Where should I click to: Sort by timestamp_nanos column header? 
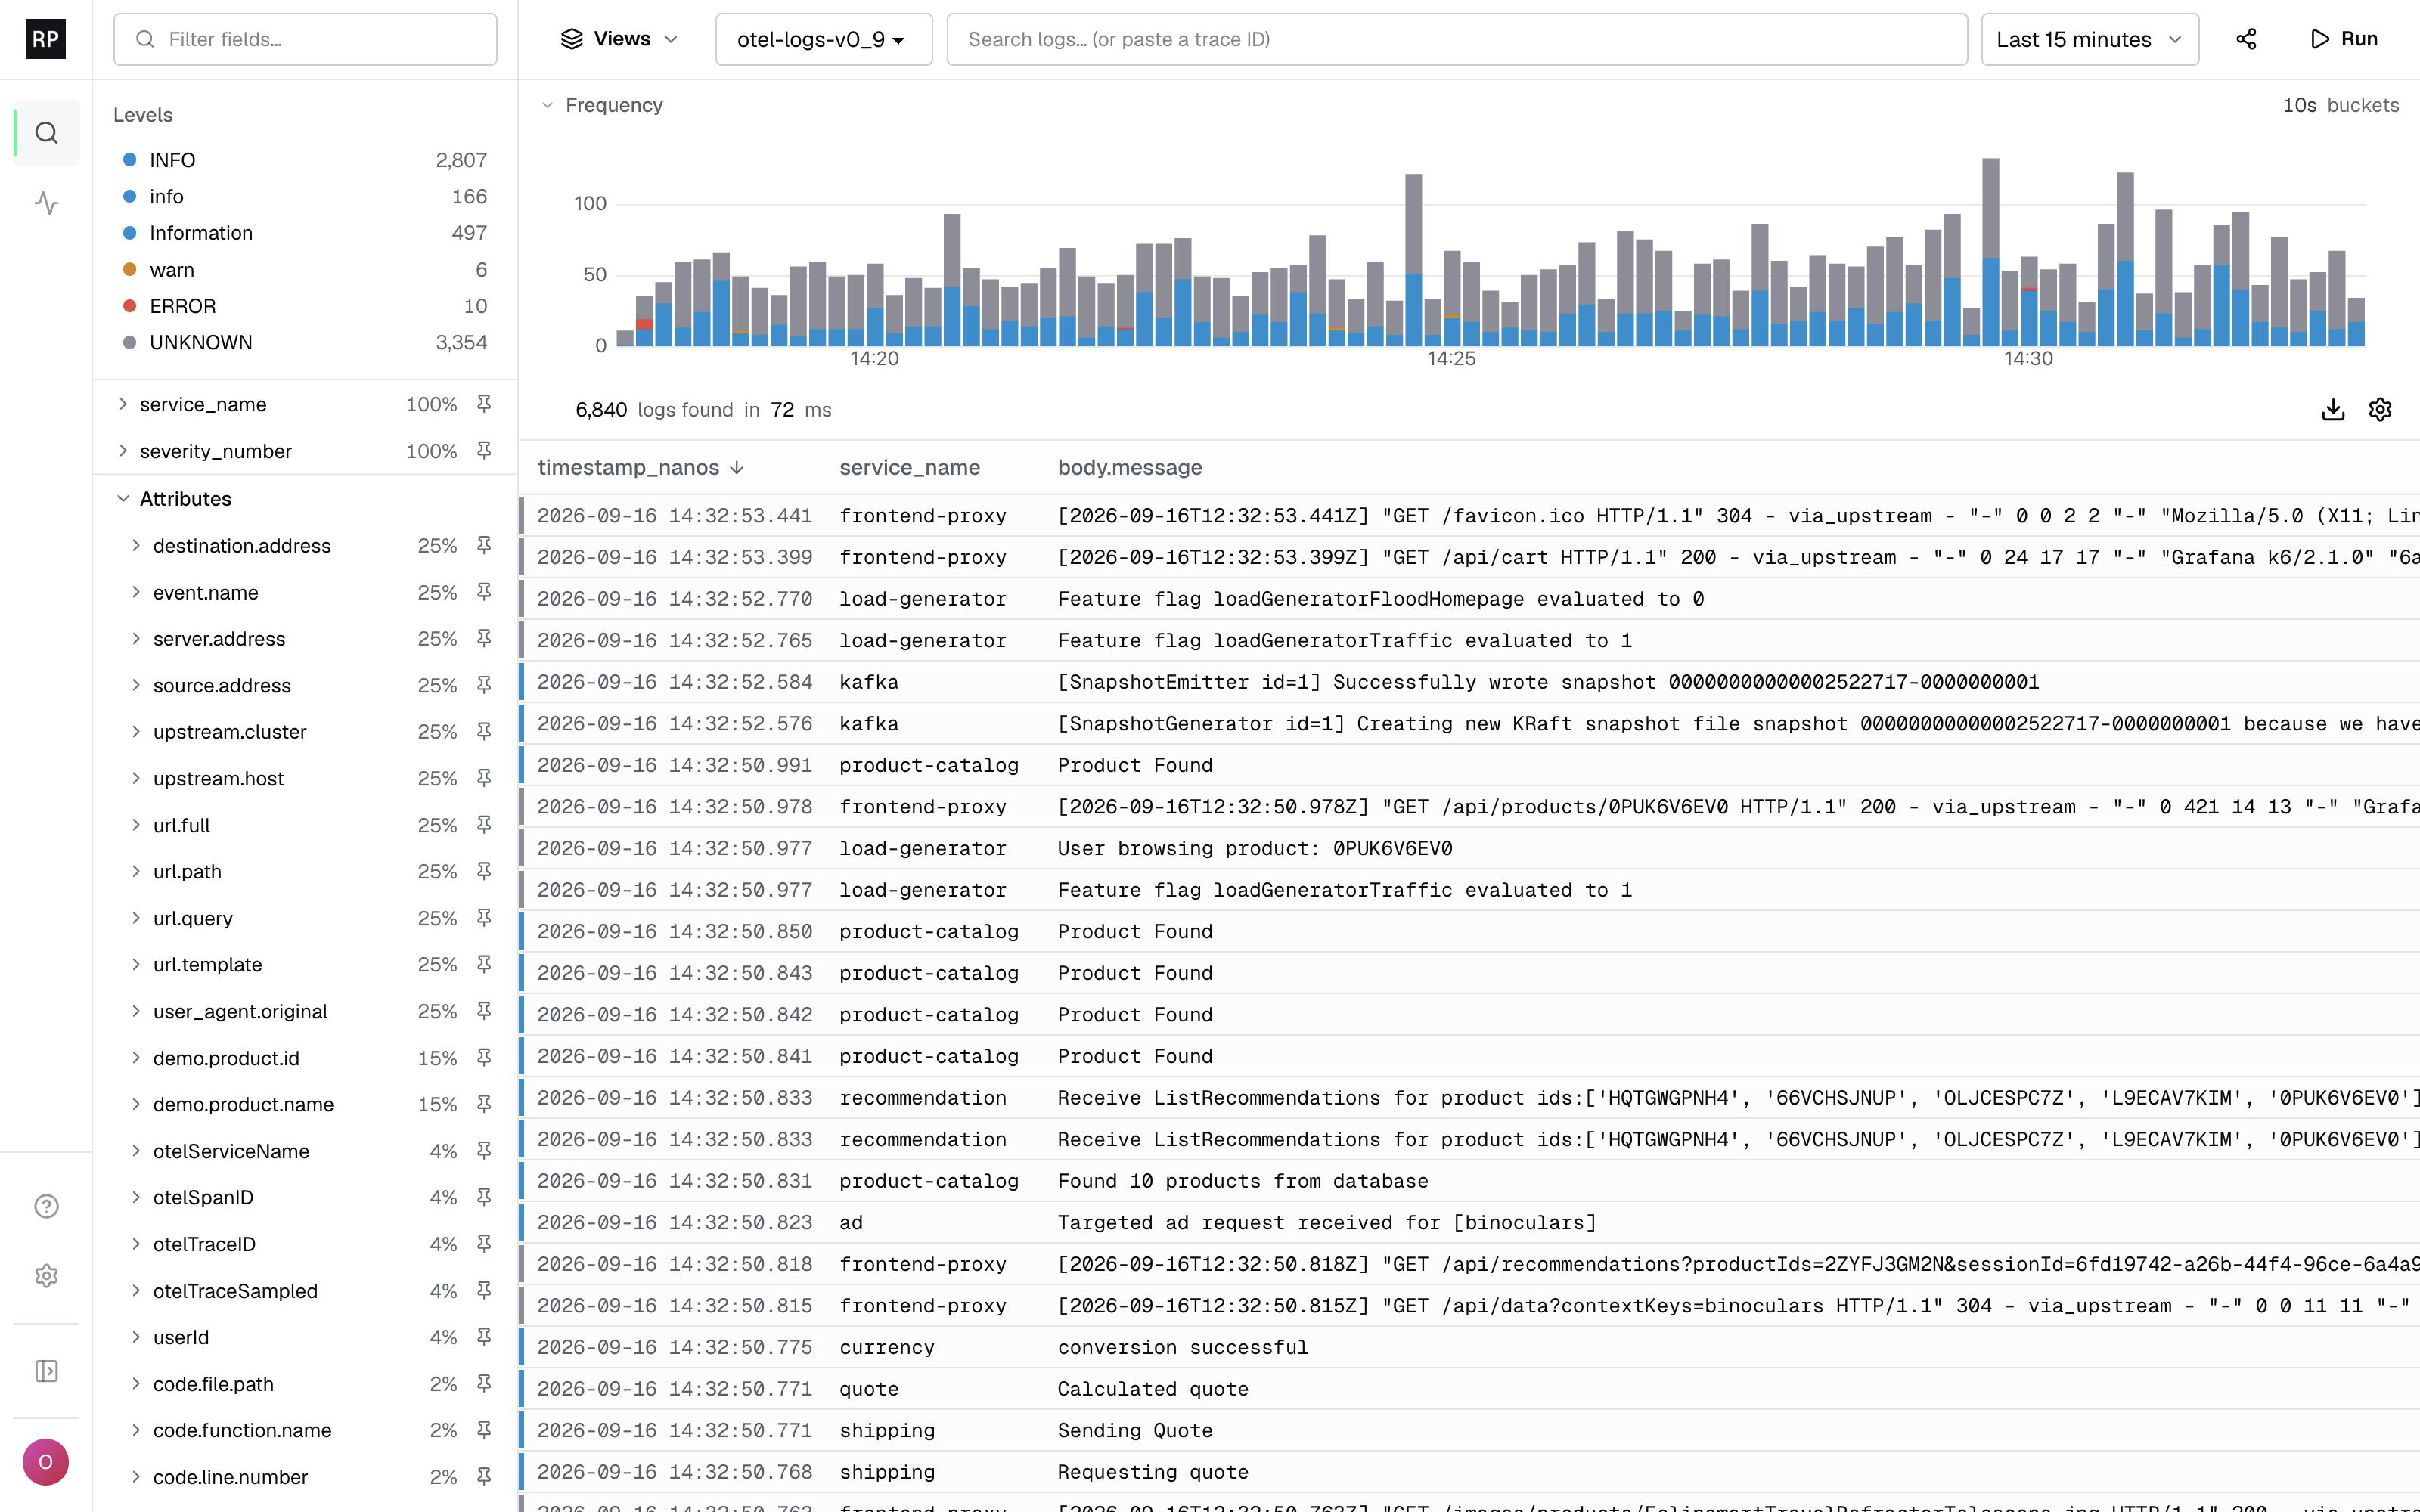click(x=640, y=467)
